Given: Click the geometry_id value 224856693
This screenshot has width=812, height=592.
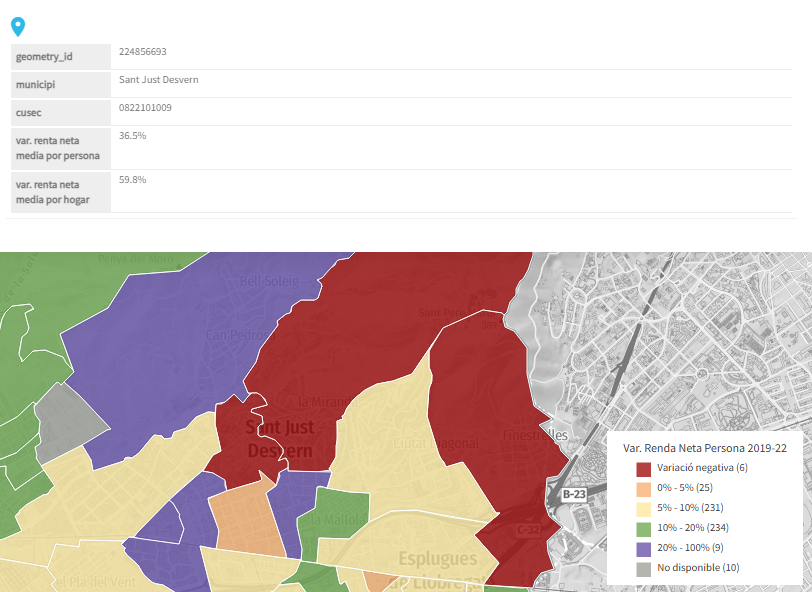Looking at the screenshot, I should (x=142, y=51).
